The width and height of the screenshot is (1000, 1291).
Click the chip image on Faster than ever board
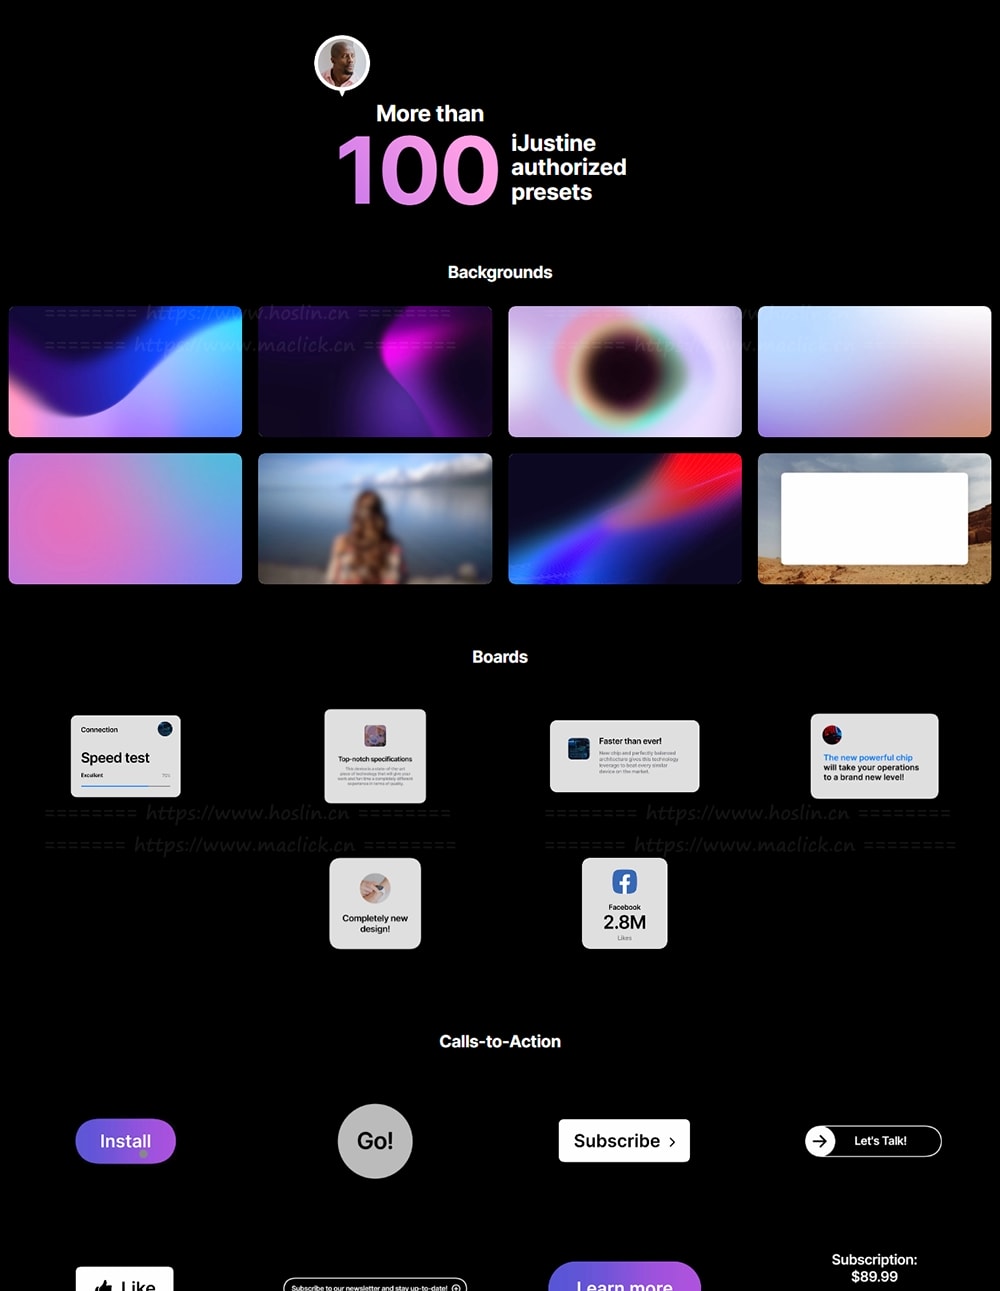[579, 749]
